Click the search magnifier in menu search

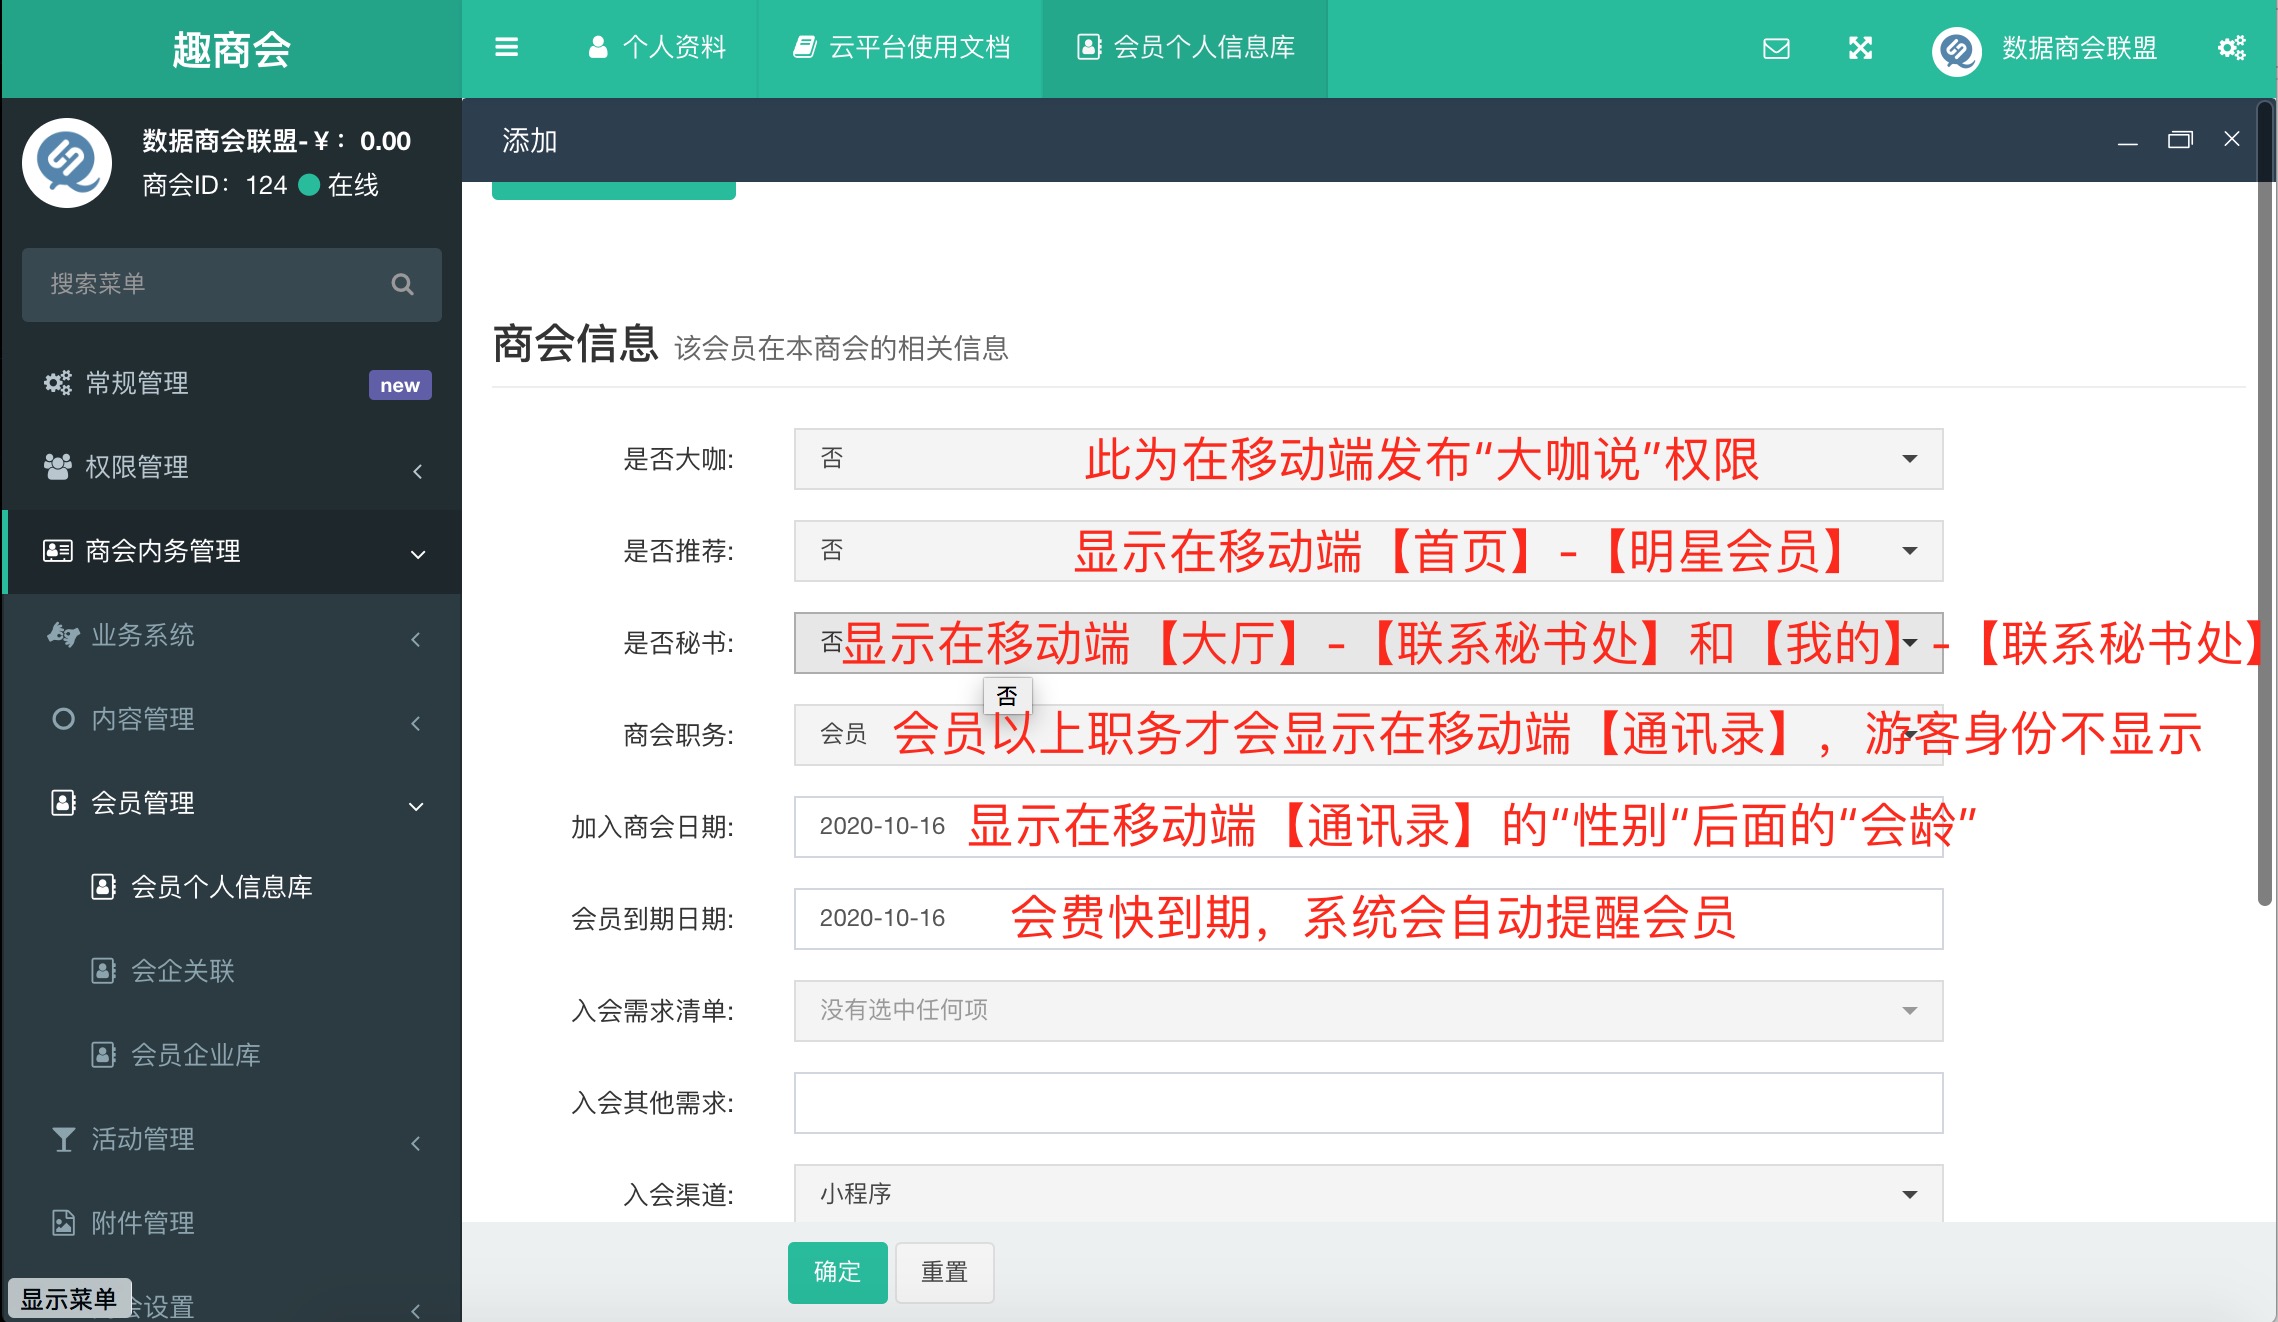point(402,284)
